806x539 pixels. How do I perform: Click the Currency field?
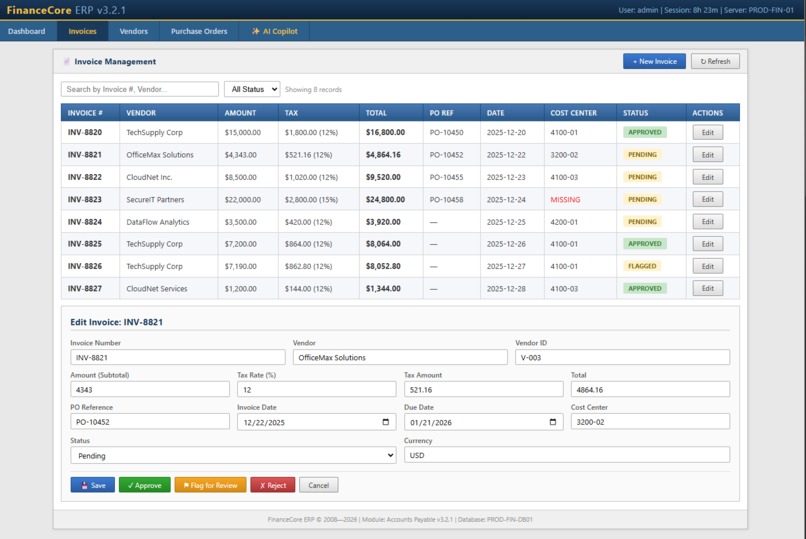point(567,455)
